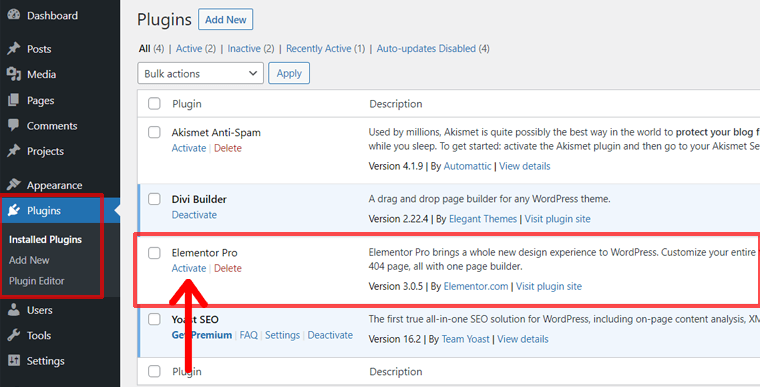The width and height of the screenshot is (760, 387).
Task: Click the Settings sliders icon
Action: click(x=14, y=360)
